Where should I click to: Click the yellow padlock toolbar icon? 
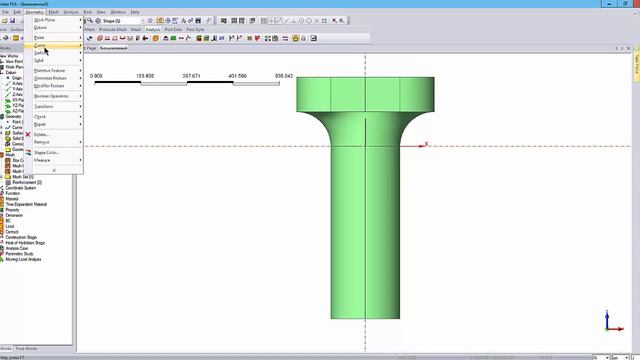296,38
